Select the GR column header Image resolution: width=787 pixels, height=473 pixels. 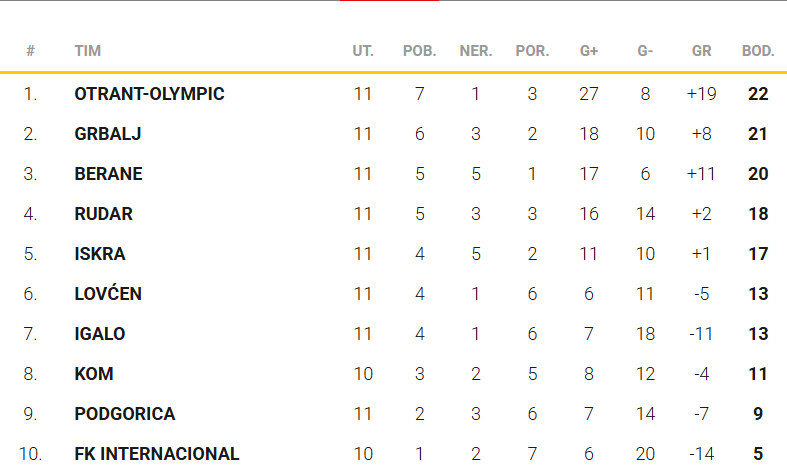pyautogui.click(x=701, y=51)
